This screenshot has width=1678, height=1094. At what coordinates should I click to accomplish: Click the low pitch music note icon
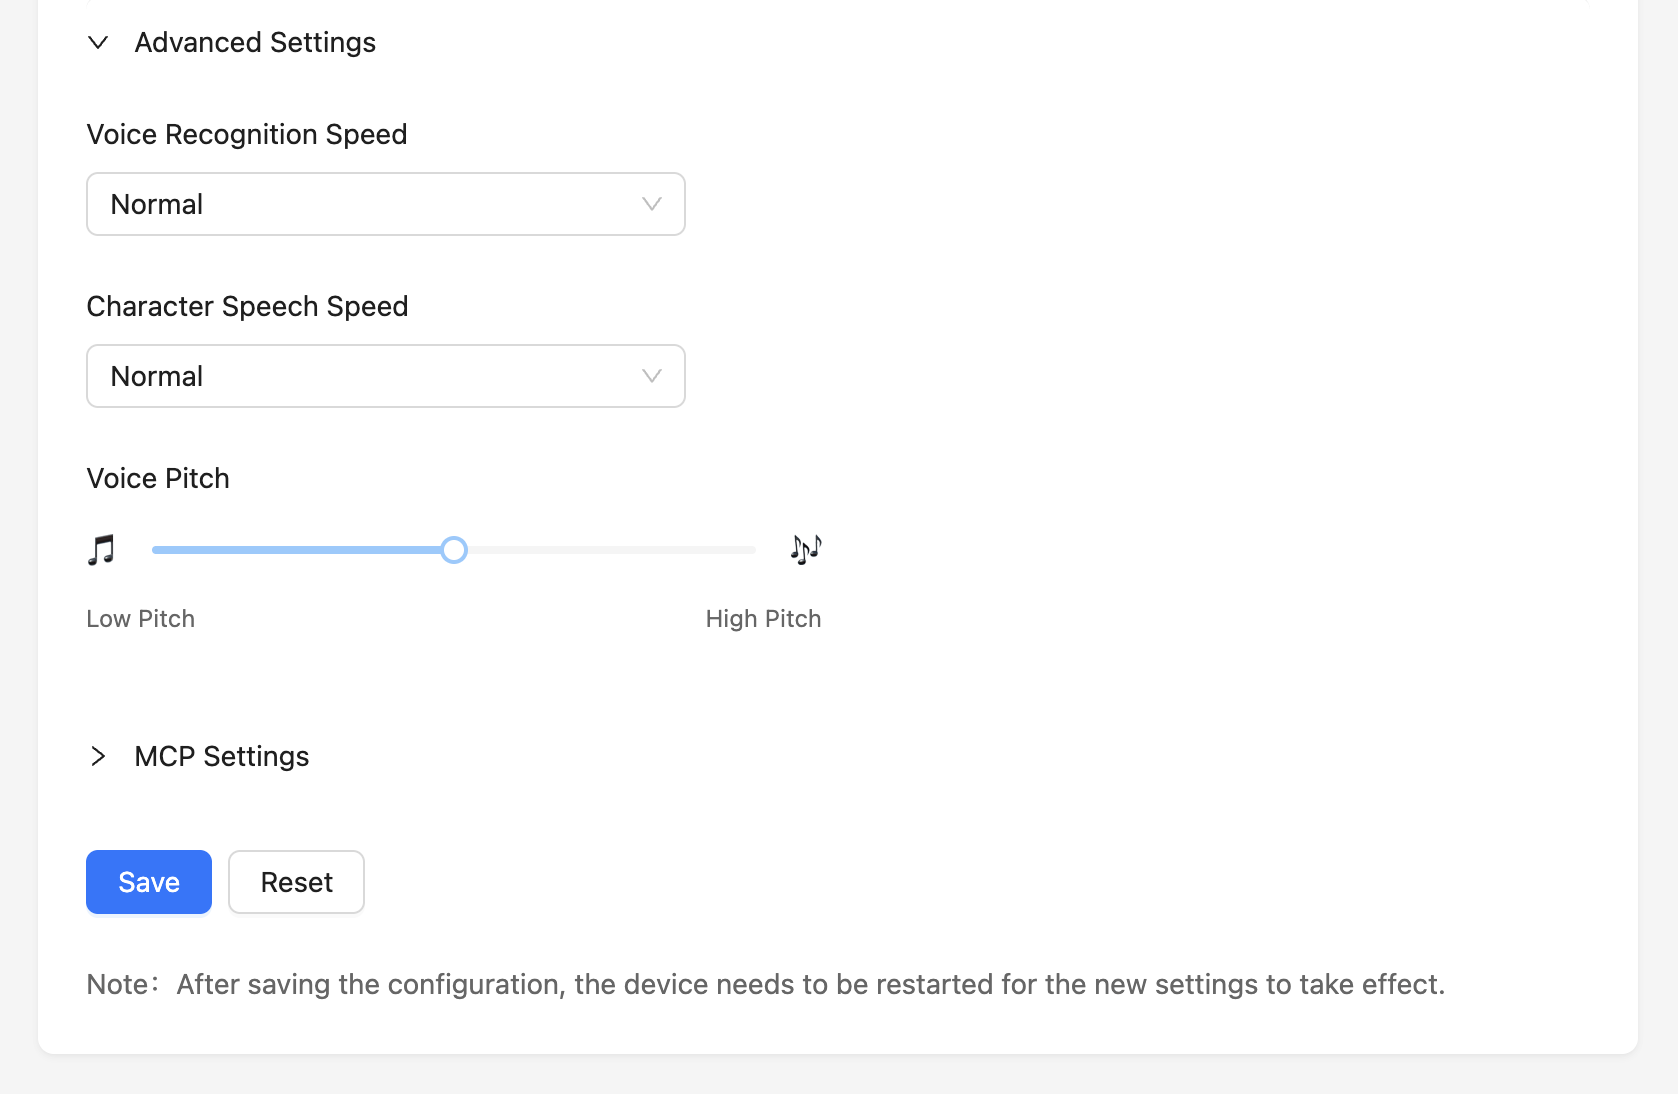(x=101, y=550)
